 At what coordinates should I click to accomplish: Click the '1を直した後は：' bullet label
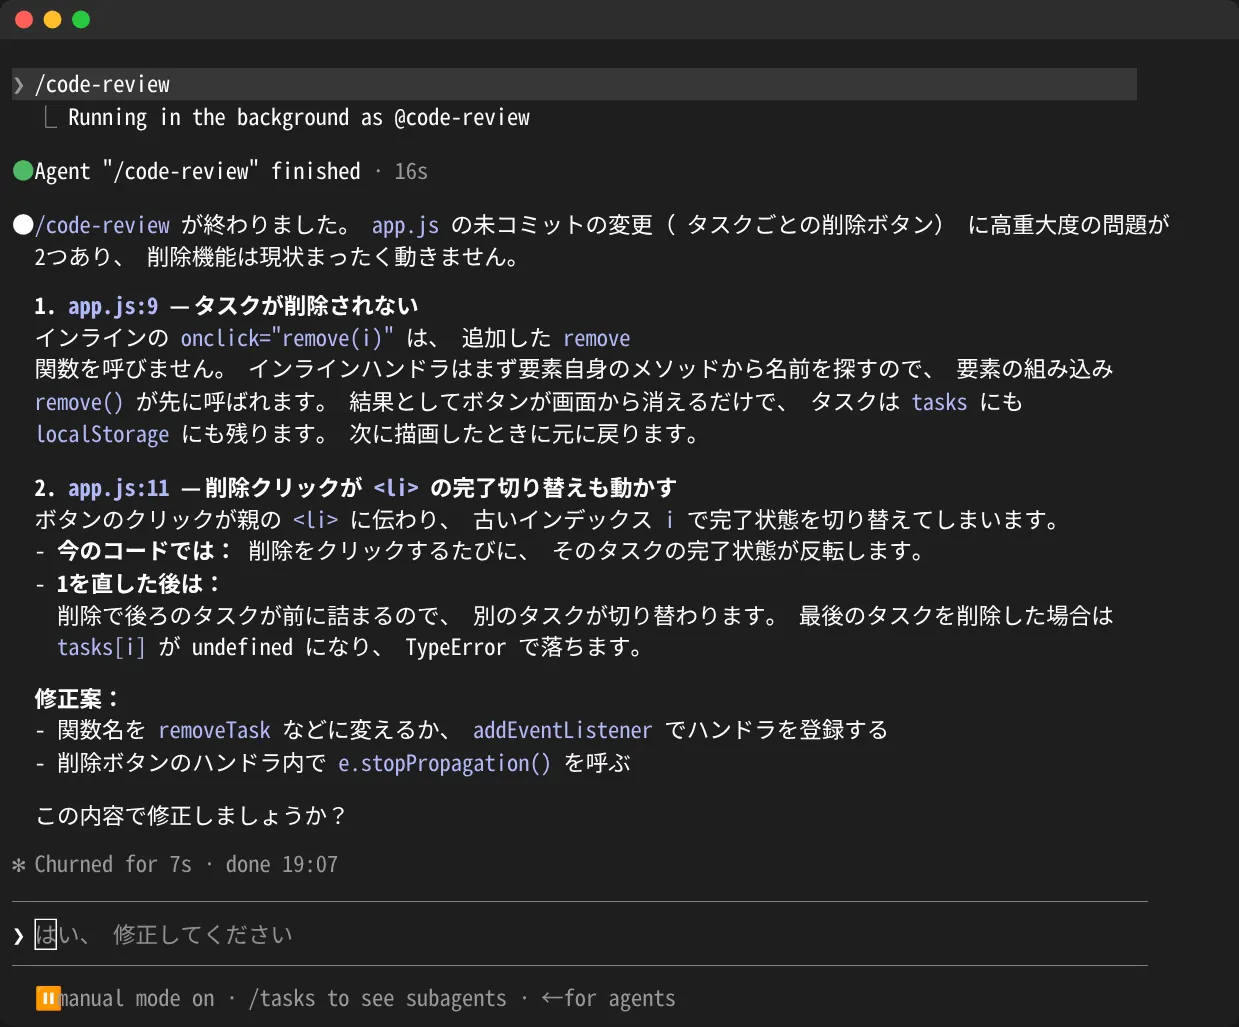(x=139, y=584)
